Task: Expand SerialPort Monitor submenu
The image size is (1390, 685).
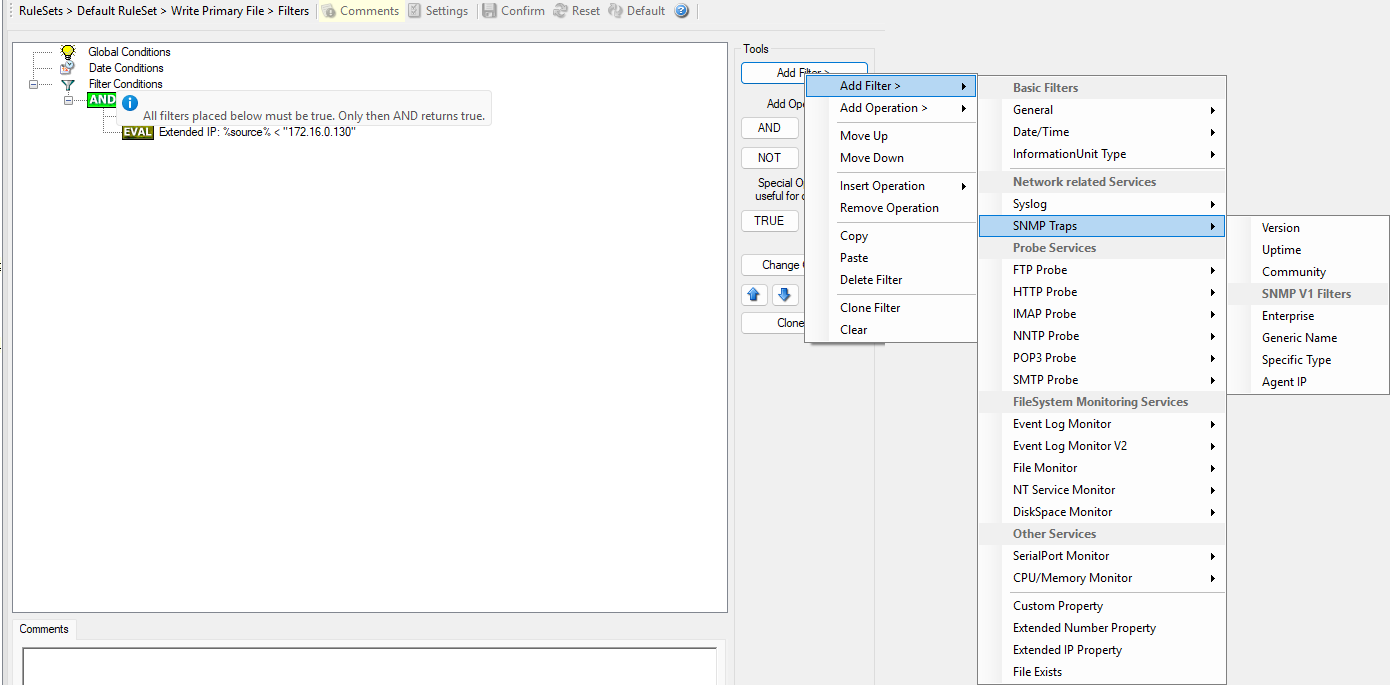Action: [1102, 556]
